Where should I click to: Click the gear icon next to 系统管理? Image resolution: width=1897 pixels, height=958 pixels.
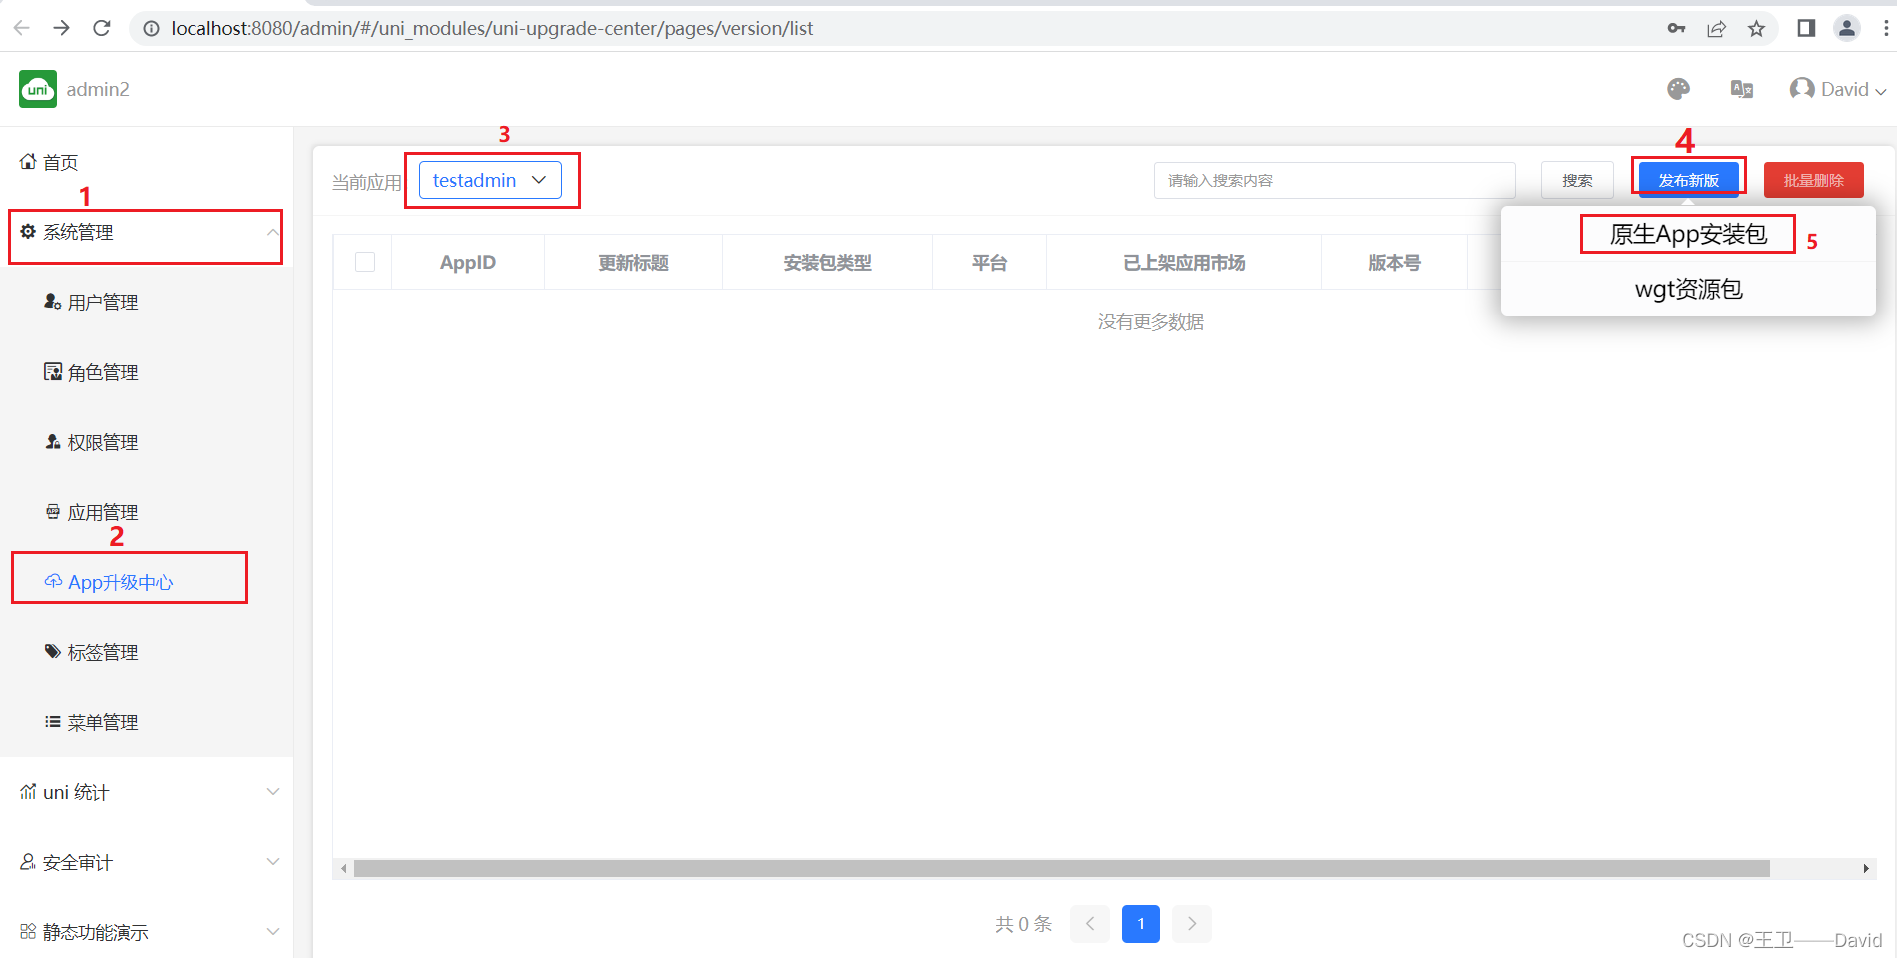point(28,231)
